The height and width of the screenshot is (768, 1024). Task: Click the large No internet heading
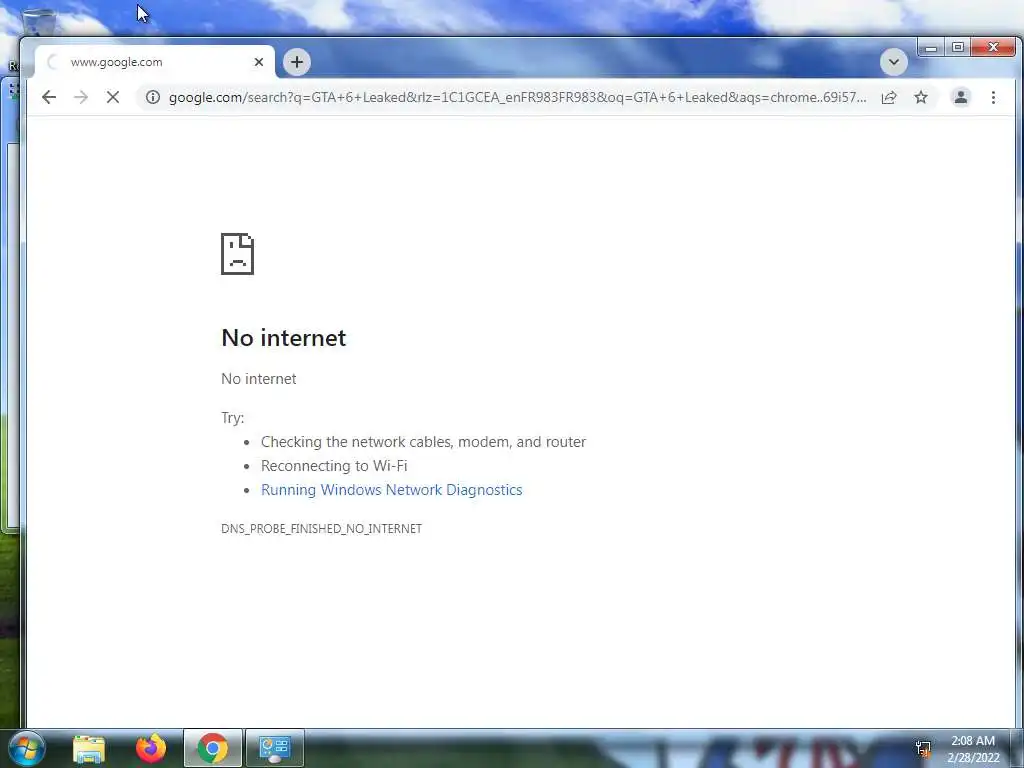pos(284,338)
